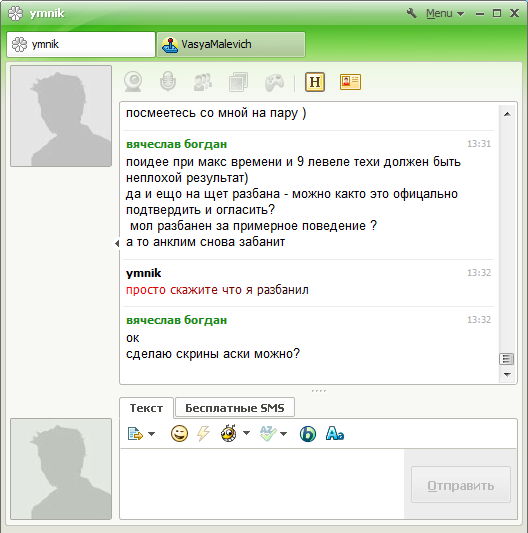The image size is (528, 533).
Task: Close the chat window
Action: coord(514,13)
